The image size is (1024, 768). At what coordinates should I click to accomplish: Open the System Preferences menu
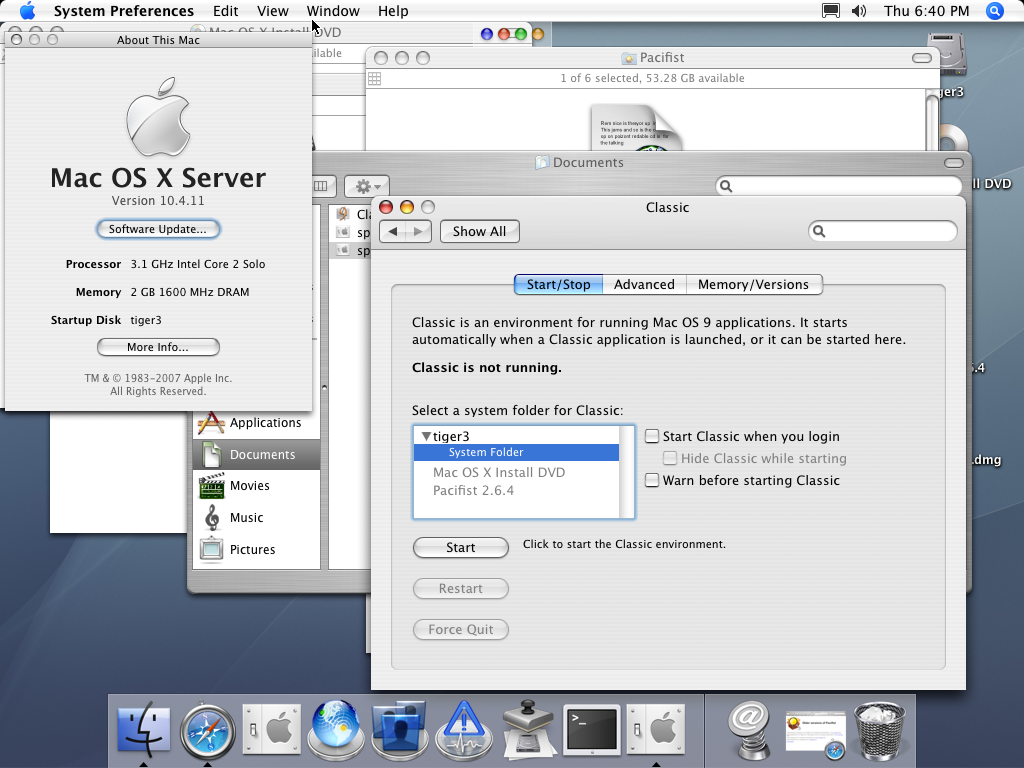[123, 11]
